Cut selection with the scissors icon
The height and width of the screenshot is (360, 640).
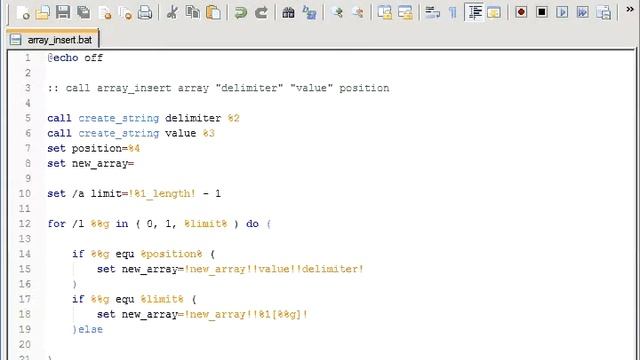172,13
